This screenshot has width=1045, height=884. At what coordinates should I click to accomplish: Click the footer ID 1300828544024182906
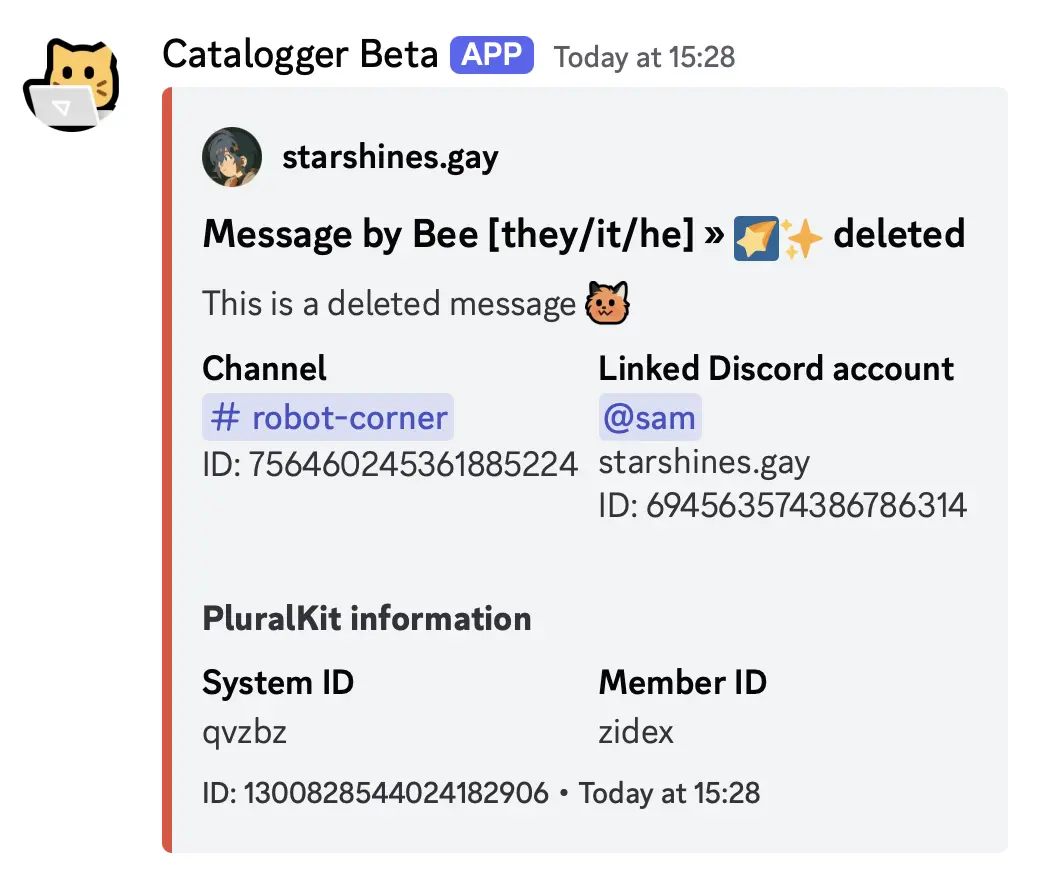pyautogui.click(x=375, y=794)
